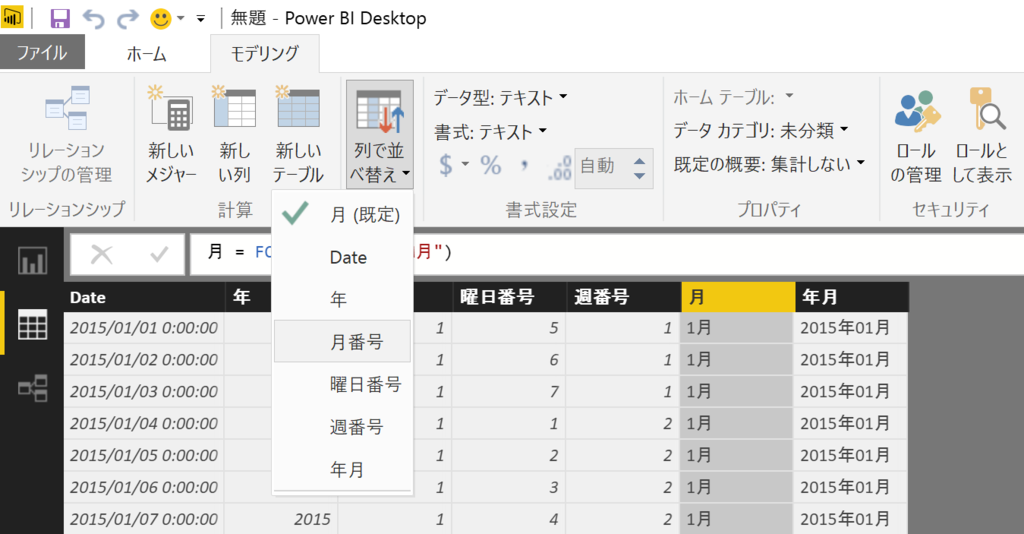This screenshot has width=1024, height=534.
Task: Open リレーションシップの管理 (manage relationships)
Action: 67,134
